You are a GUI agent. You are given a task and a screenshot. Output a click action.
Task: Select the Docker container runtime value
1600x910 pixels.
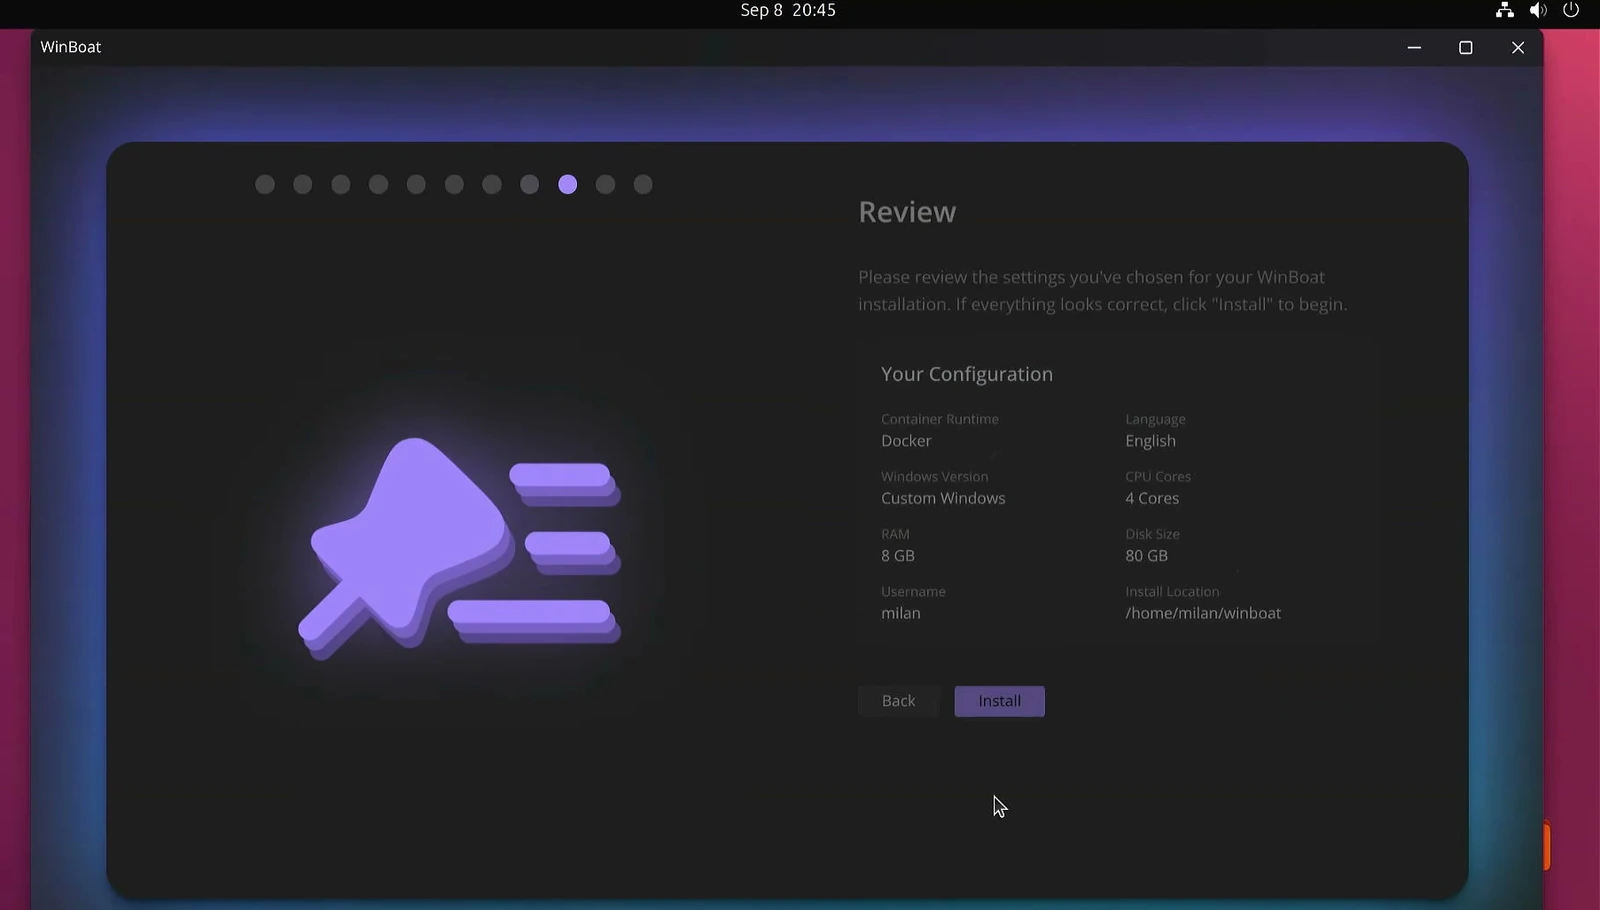point(906,441)
